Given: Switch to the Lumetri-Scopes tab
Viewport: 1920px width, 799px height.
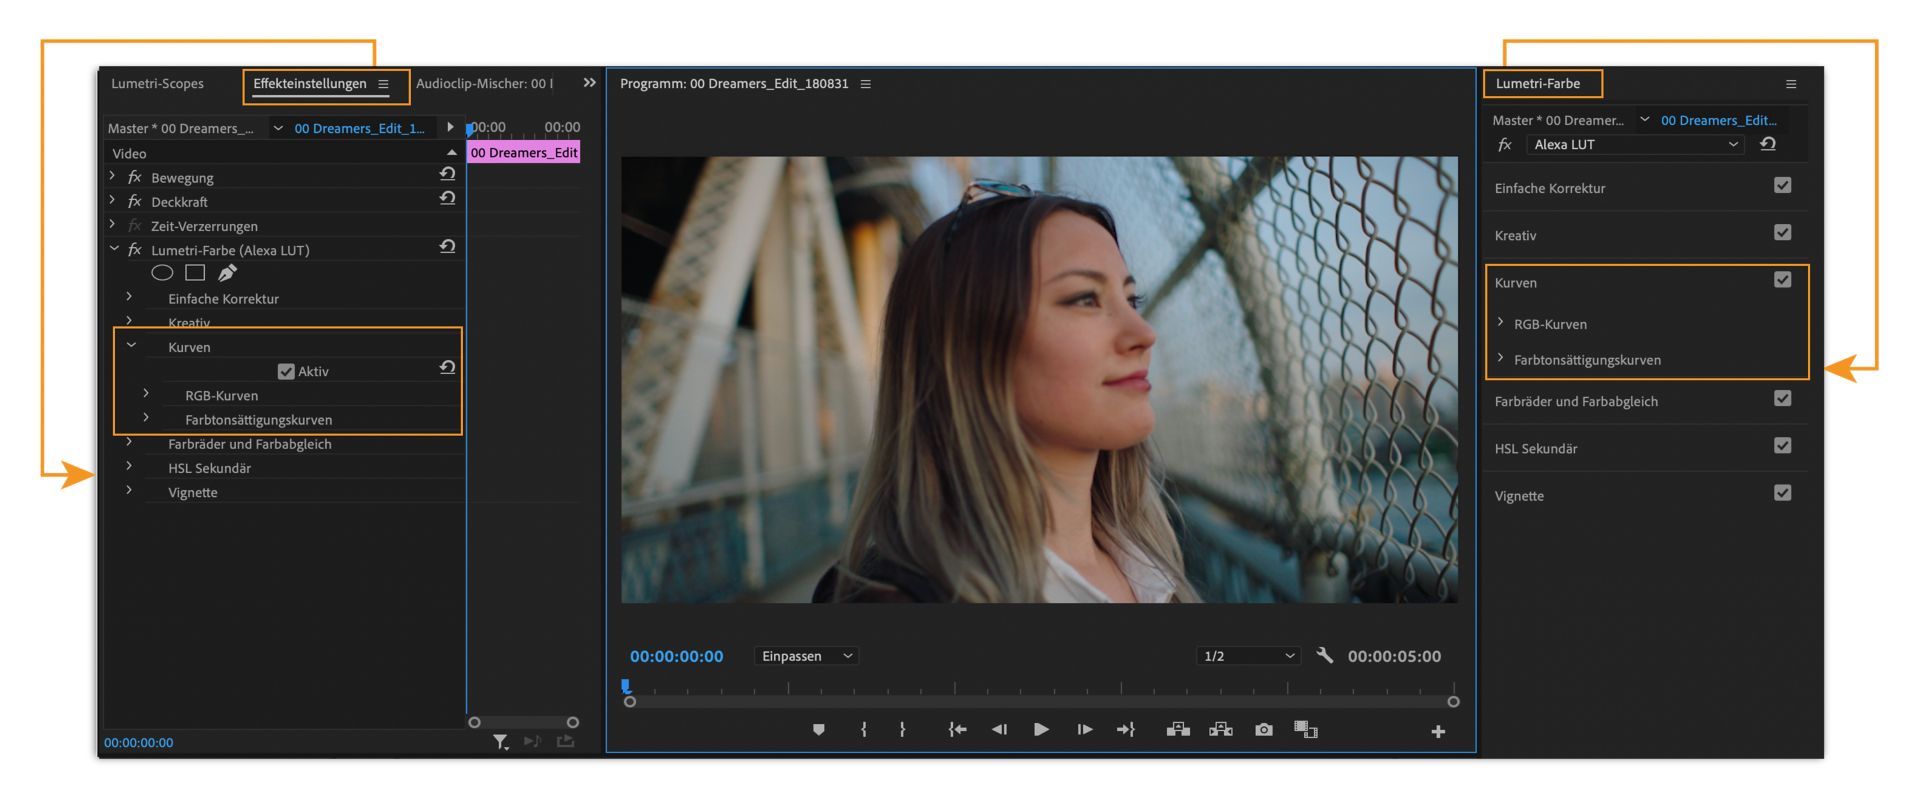Looking at the screenshot, I should point(158,84).
